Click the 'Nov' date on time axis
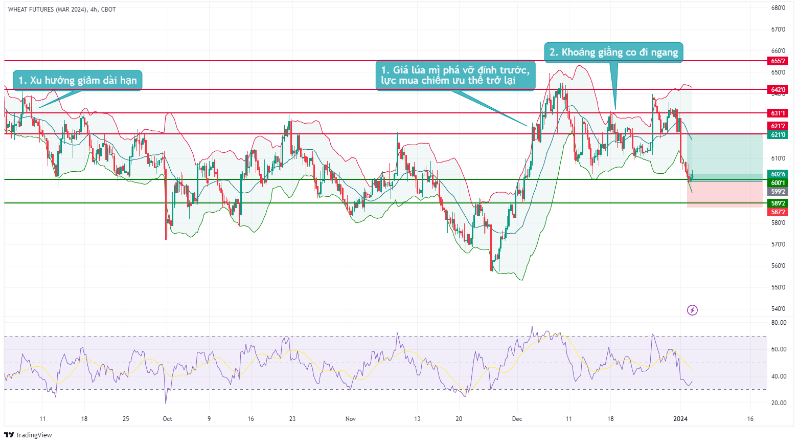The width and height of the screenshot is (801, 443). pos(349,421)
